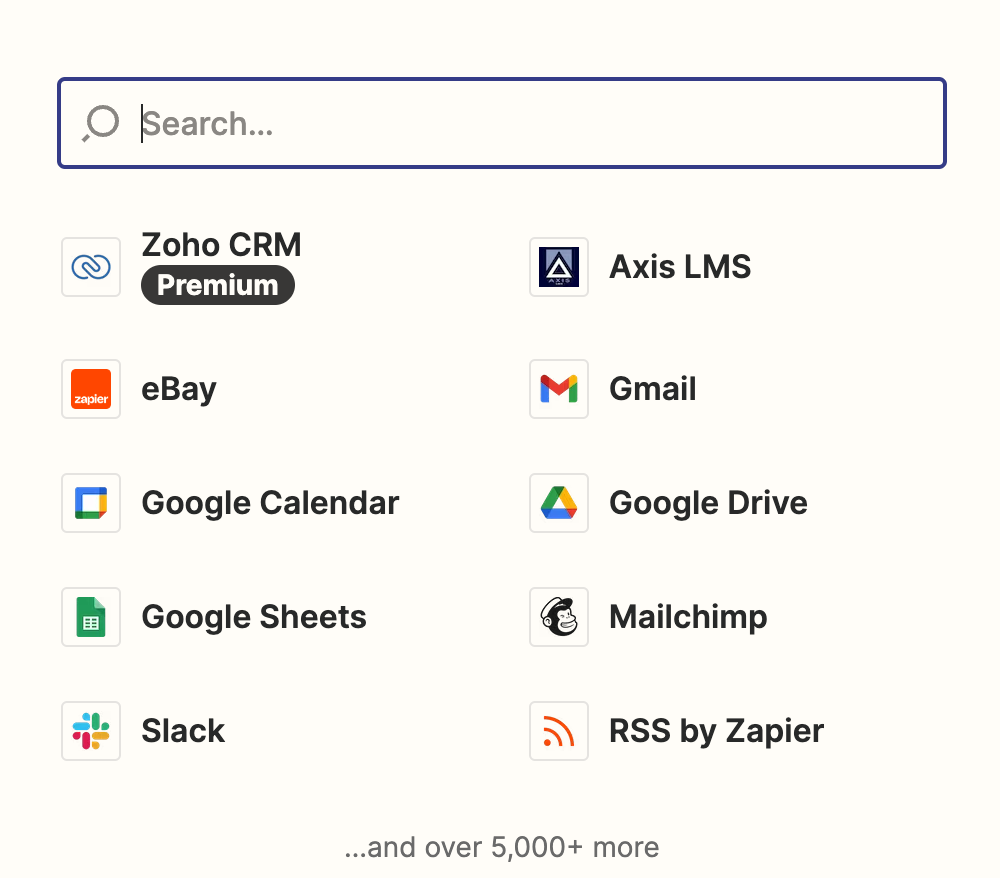Image resolution: width=1000 pixels, height=878 pixels.
Task: Choose Axis LMS from the app list
Action: (x=680, y=267)
